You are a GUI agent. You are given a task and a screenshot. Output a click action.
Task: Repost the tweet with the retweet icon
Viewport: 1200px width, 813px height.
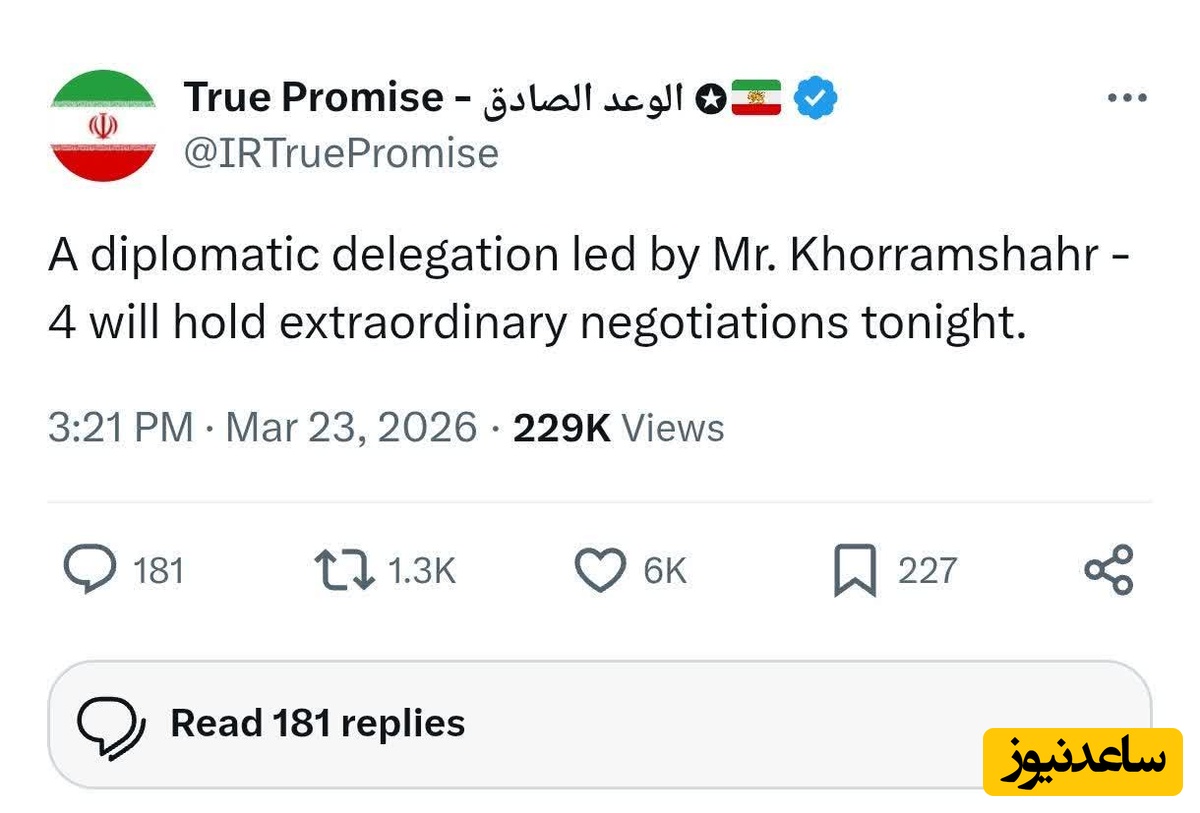[x=344, y=570]
